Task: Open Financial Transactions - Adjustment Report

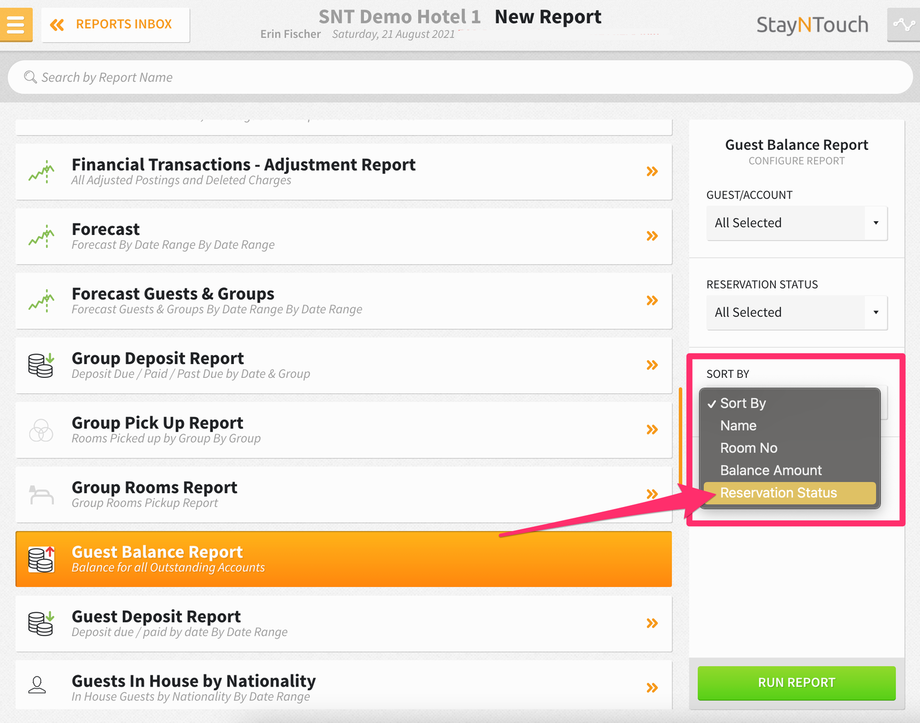Action: [x=343, y=171]
